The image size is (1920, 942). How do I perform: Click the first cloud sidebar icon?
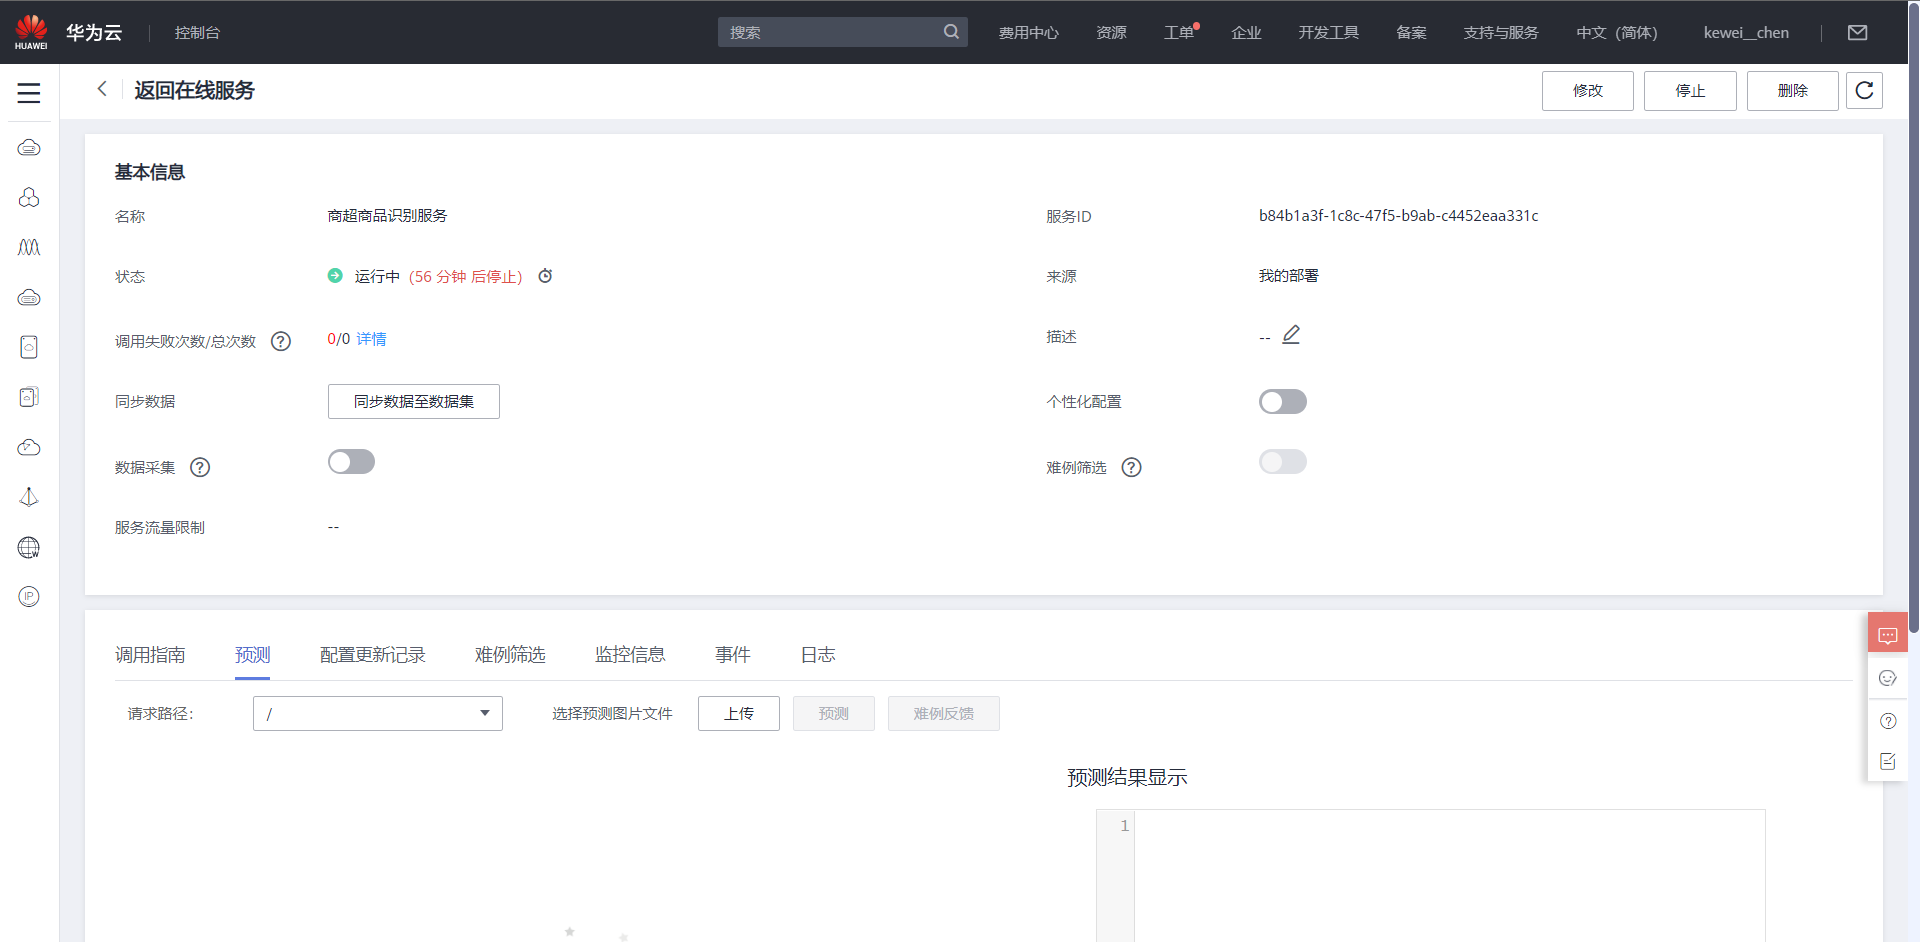coord(29,148)
